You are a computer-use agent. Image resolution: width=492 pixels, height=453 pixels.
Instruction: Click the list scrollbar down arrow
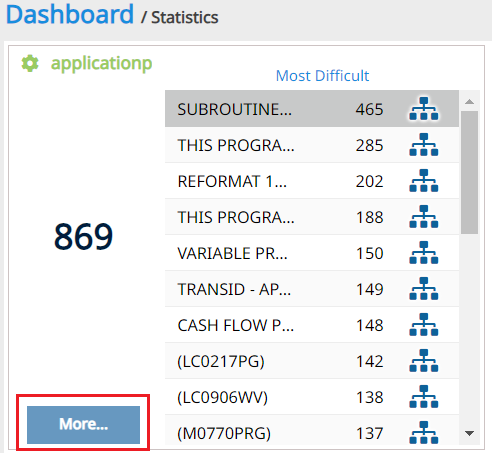(469, 433)
